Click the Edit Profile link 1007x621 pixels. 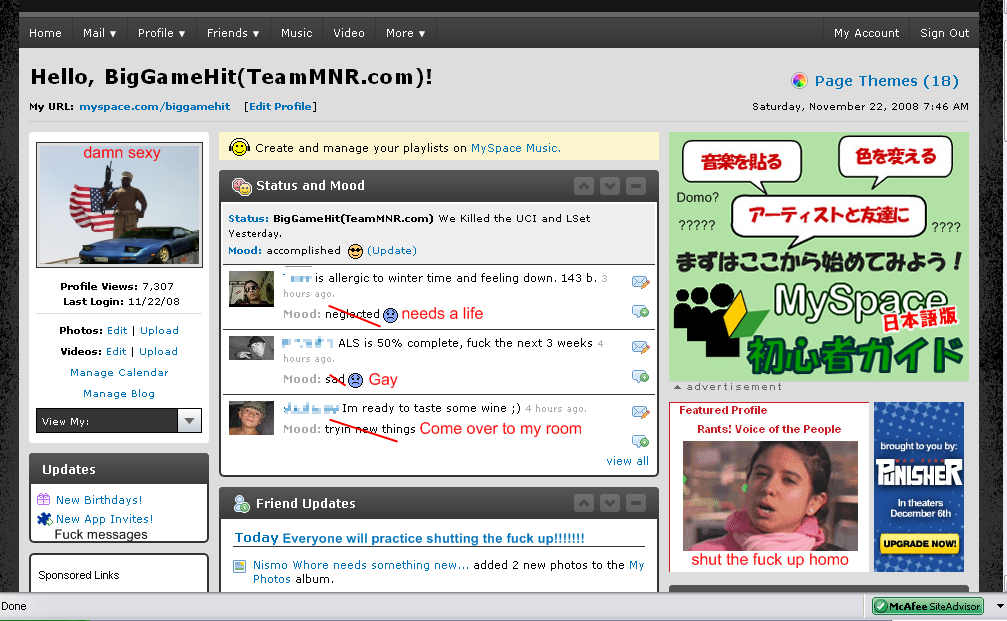pos(280,107)
